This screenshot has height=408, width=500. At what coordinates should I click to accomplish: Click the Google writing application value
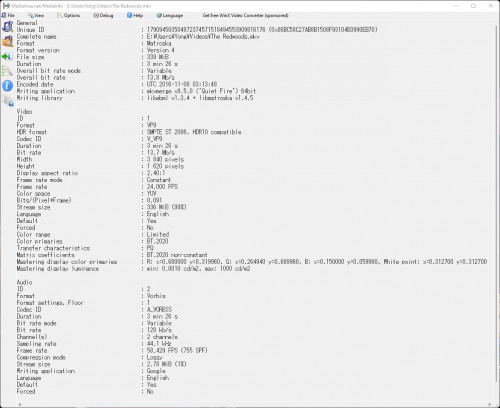tap(156, 371)
